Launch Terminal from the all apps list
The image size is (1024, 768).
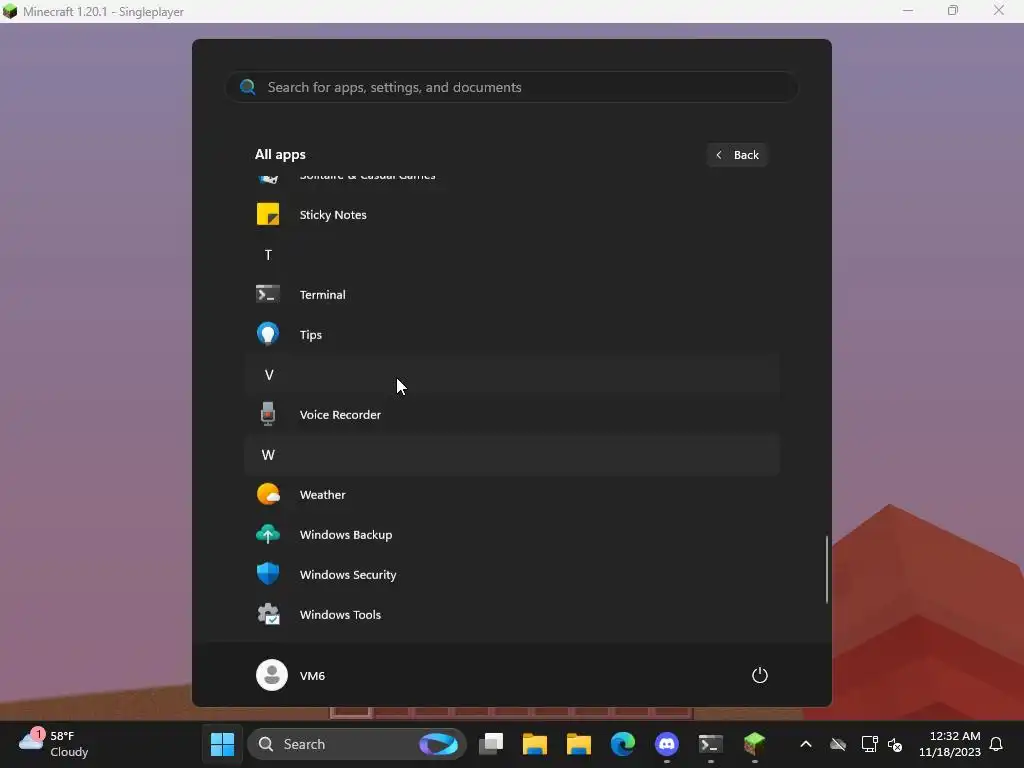click(512, 295)
